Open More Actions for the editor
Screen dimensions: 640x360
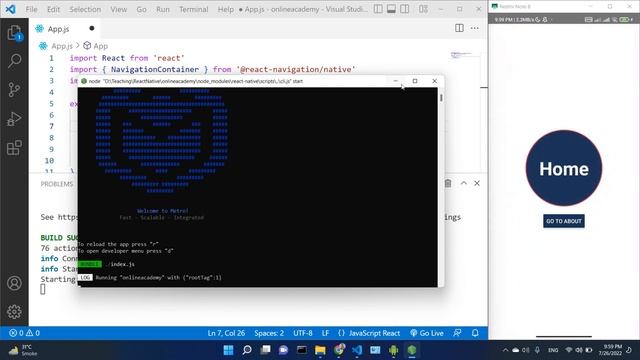coord(475,28)
